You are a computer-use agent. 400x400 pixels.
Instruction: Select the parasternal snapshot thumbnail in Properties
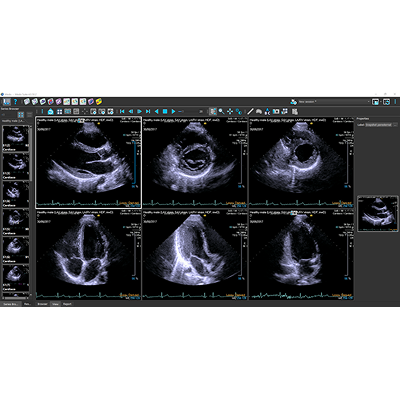[378, 213]
